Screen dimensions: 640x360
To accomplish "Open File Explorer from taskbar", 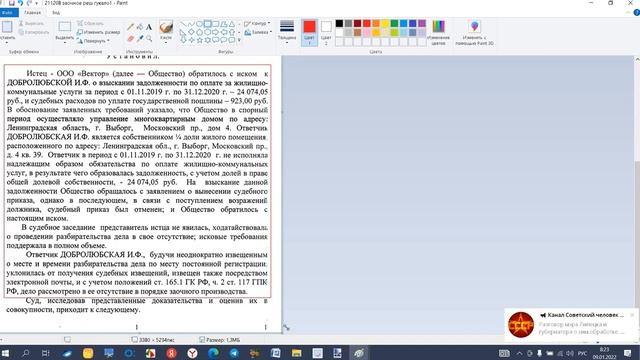I will (x=296, y=353).
